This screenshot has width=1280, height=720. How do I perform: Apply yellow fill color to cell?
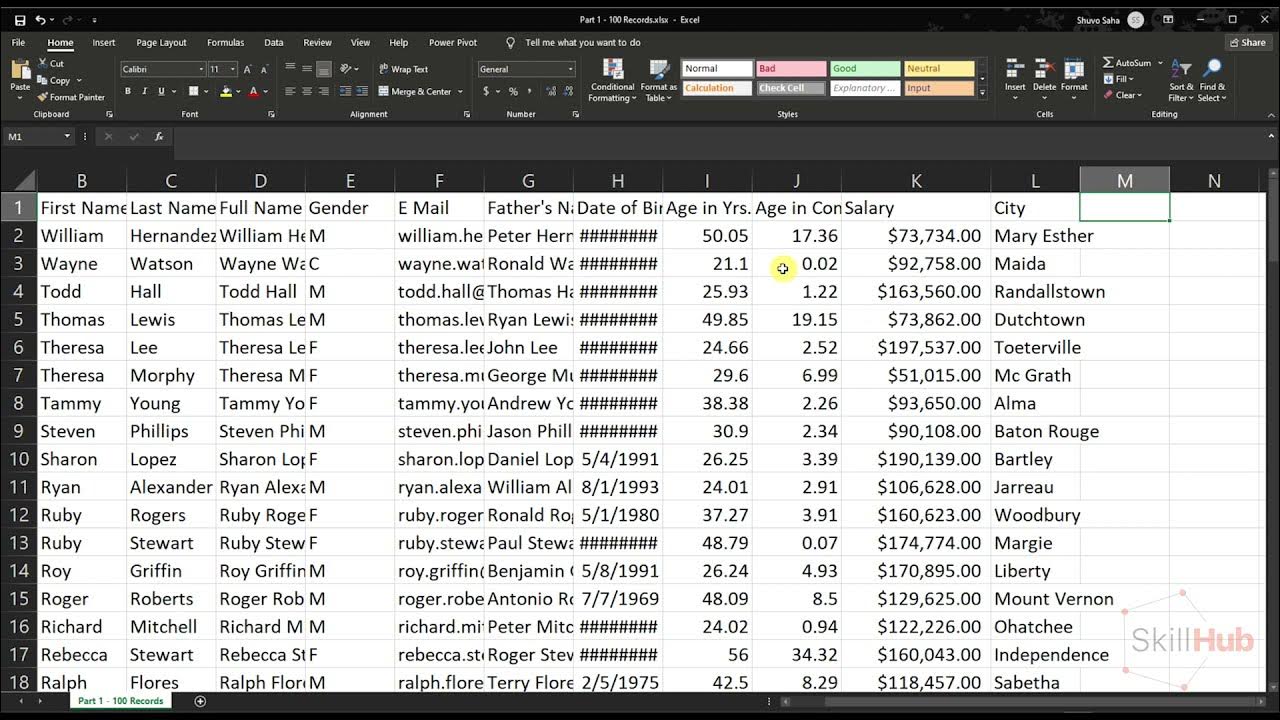(226, 91)
